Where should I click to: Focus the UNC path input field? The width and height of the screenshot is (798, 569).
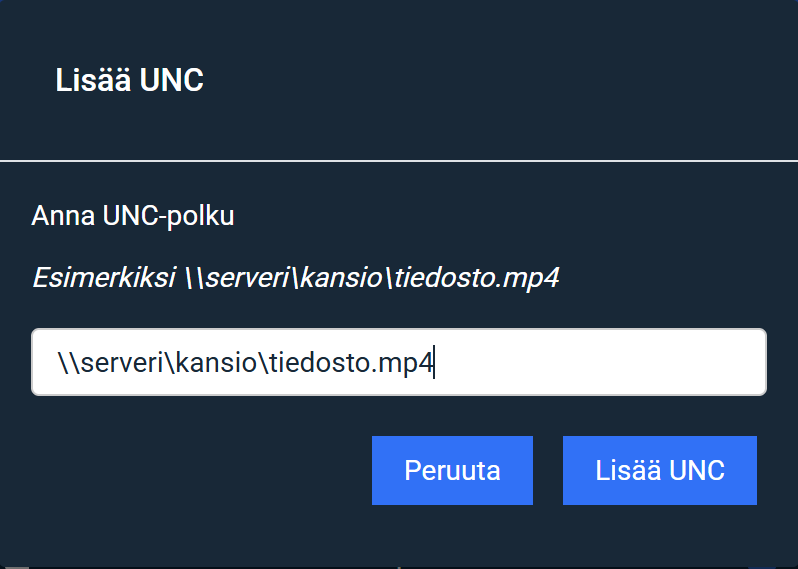pos(399,362)
